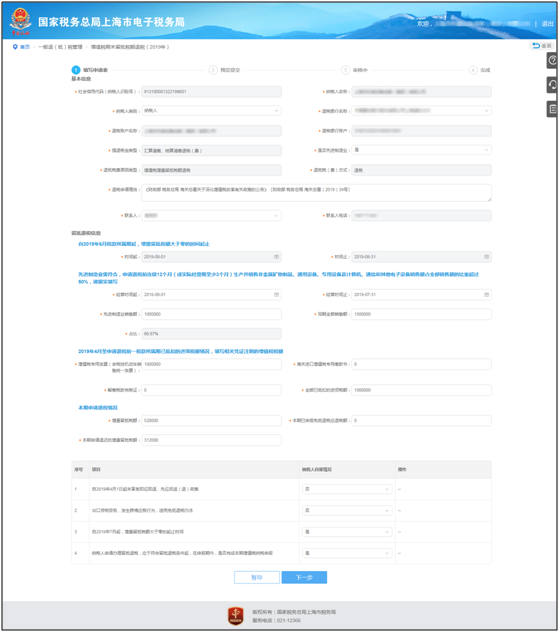
Task: Expand the 纳税人类别 dropdown
Action: click(x=211, y=110)
